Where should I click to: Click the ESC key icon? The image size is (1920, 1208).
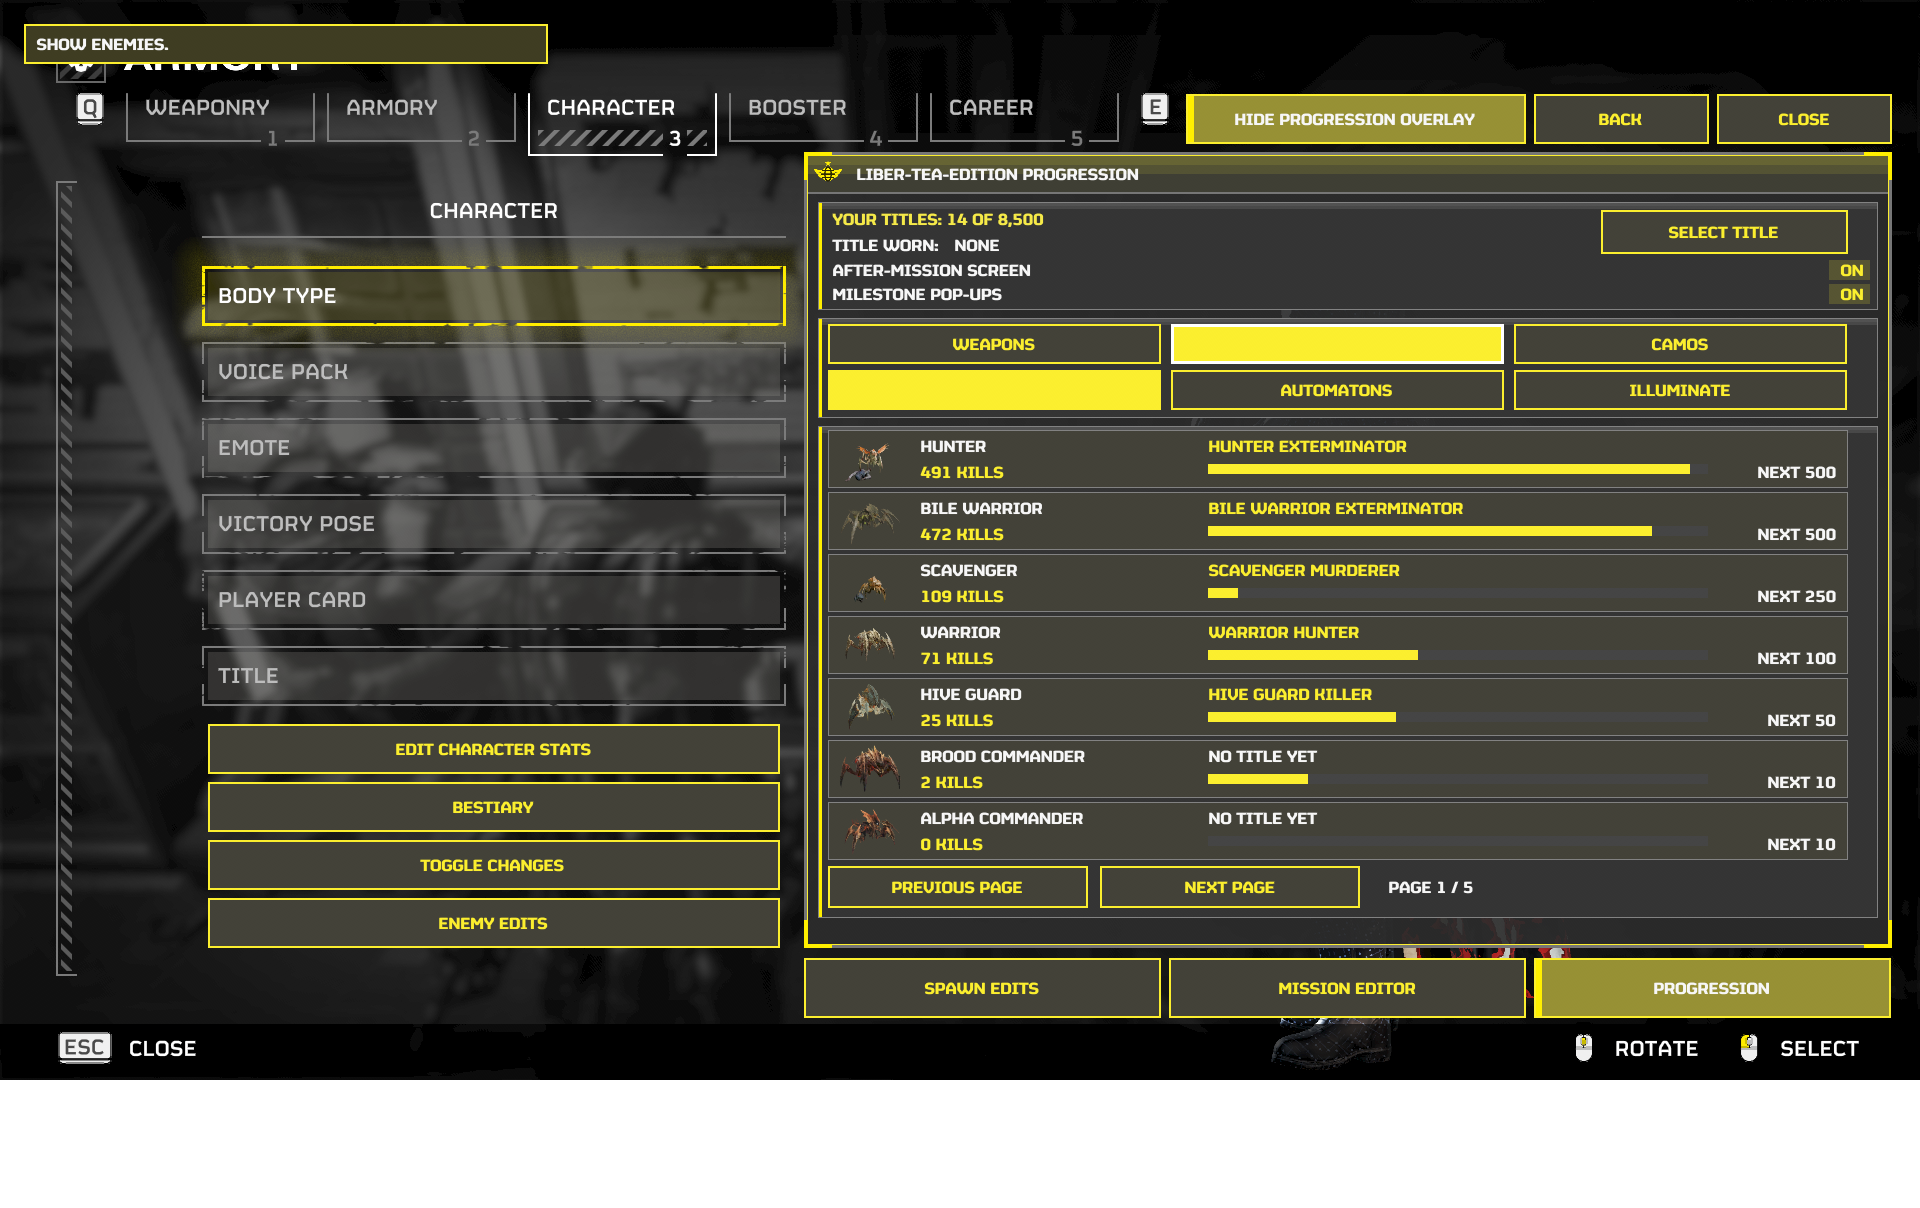click(85, 1047)
